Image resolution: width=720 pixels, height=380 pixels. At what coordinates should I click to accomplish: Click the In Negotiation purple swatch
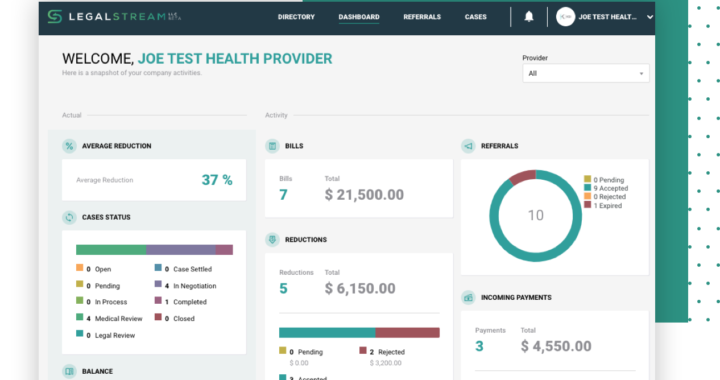(158, 284)
